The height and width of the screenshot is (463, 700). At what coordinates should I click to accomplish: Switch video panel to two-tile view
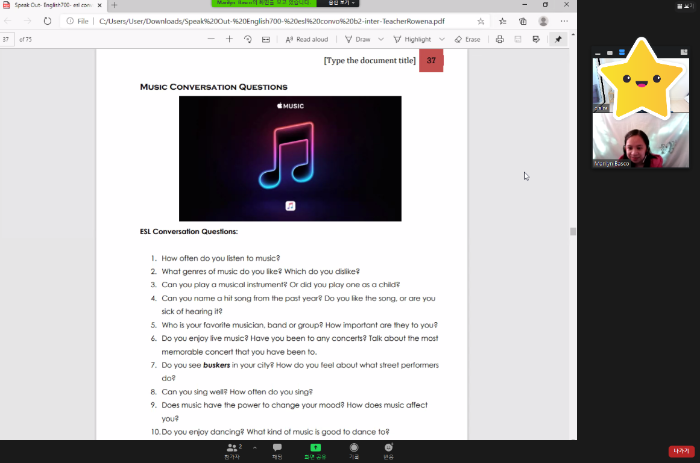(621, 53)
